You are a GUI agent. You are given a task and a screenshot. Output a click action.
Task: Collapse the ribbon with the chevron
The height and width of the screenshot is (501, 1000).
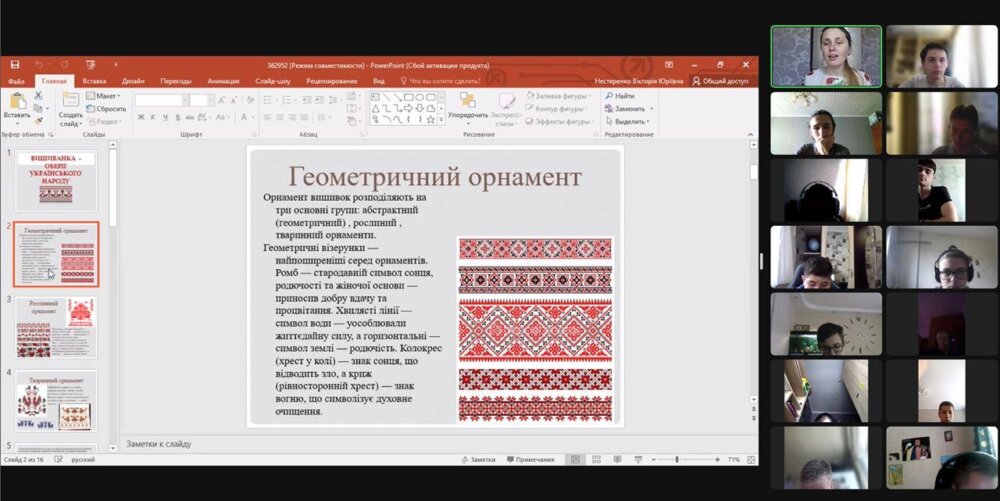pyautogui.click(x=750, y=134)
